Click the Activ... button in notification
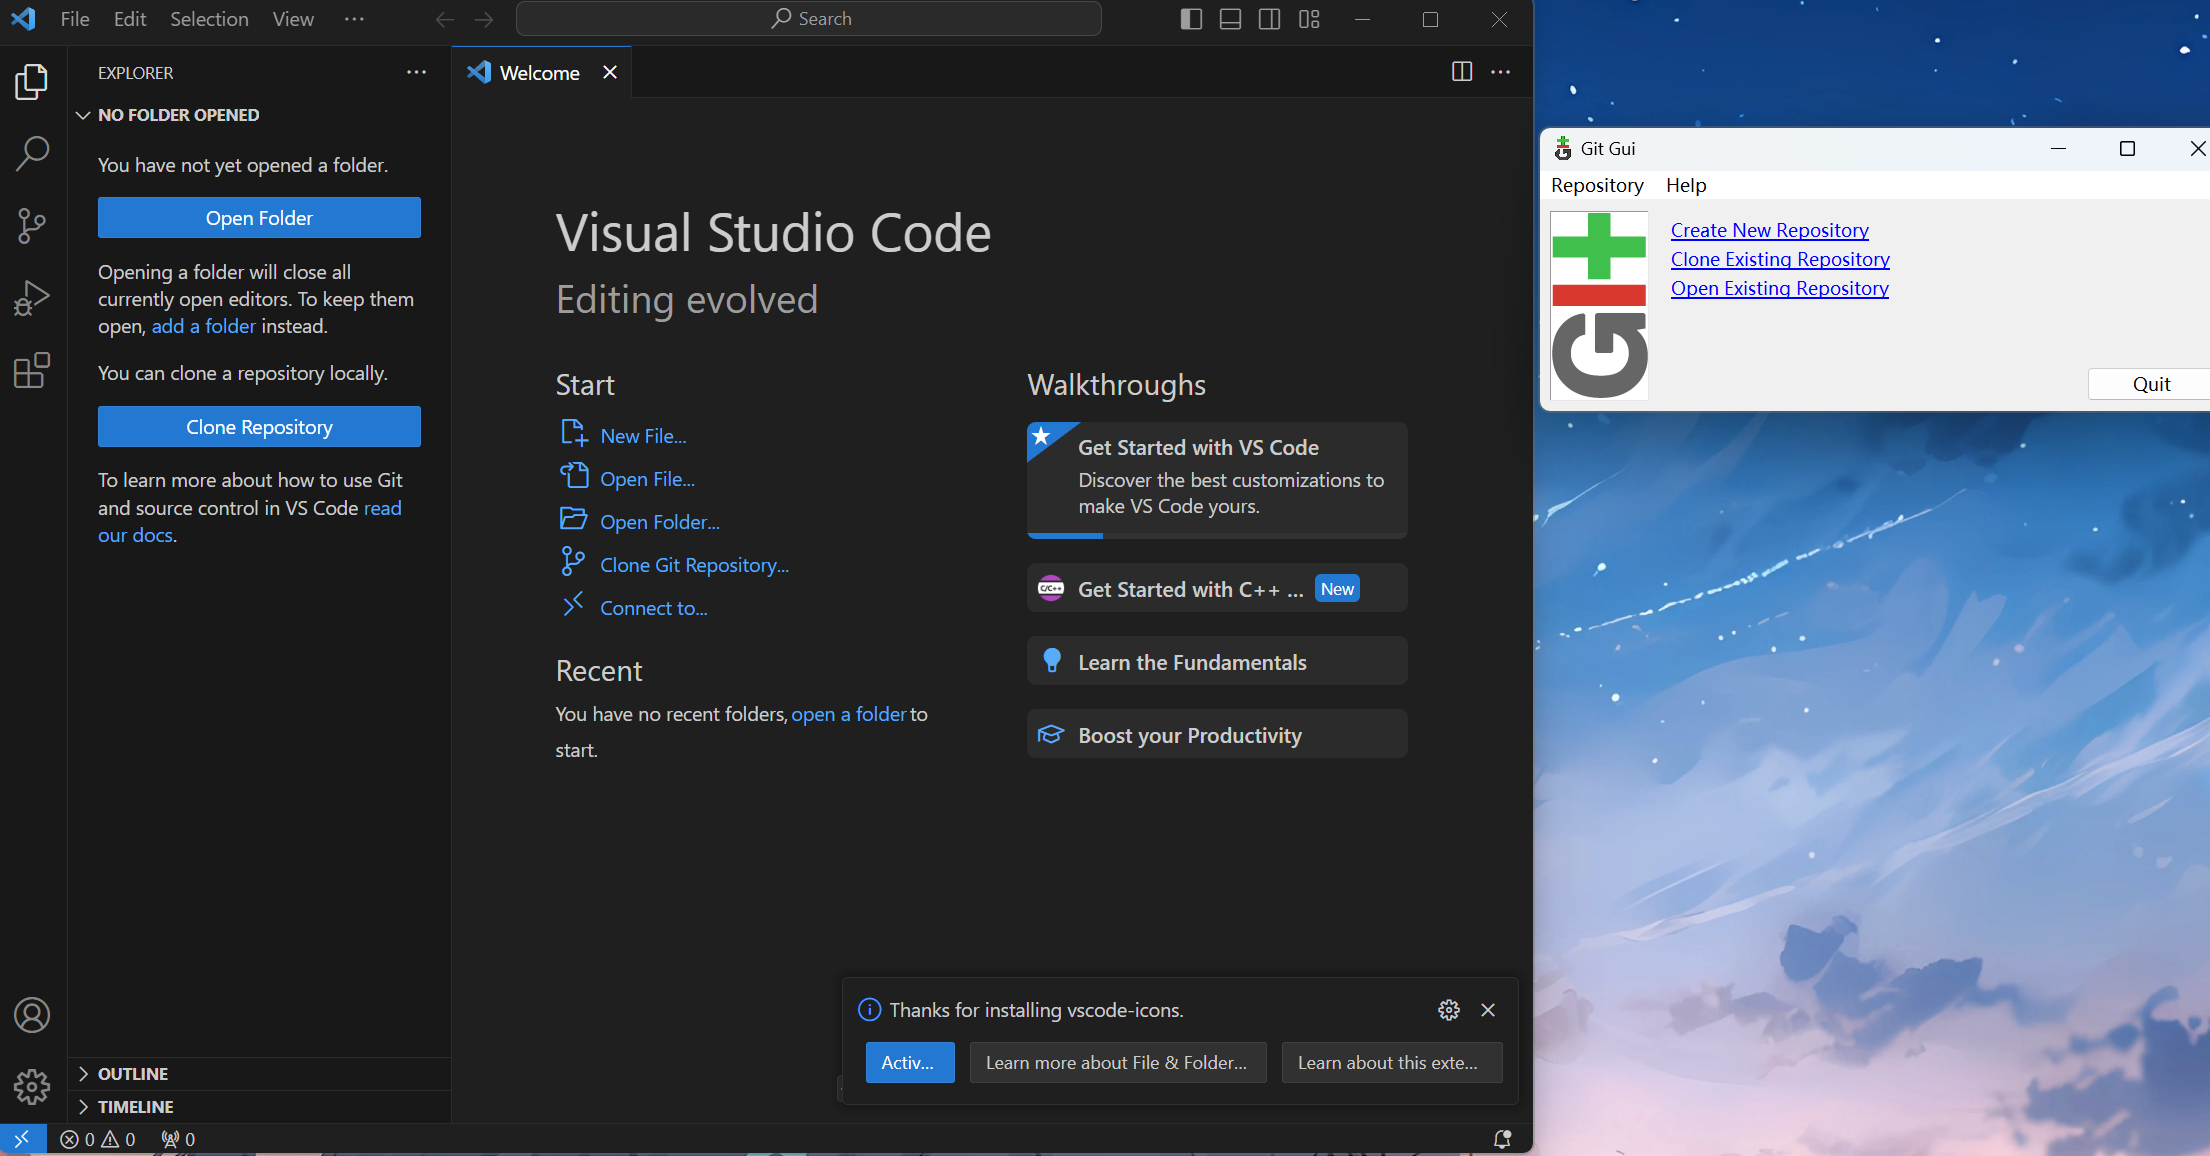 click(909, 1062)
